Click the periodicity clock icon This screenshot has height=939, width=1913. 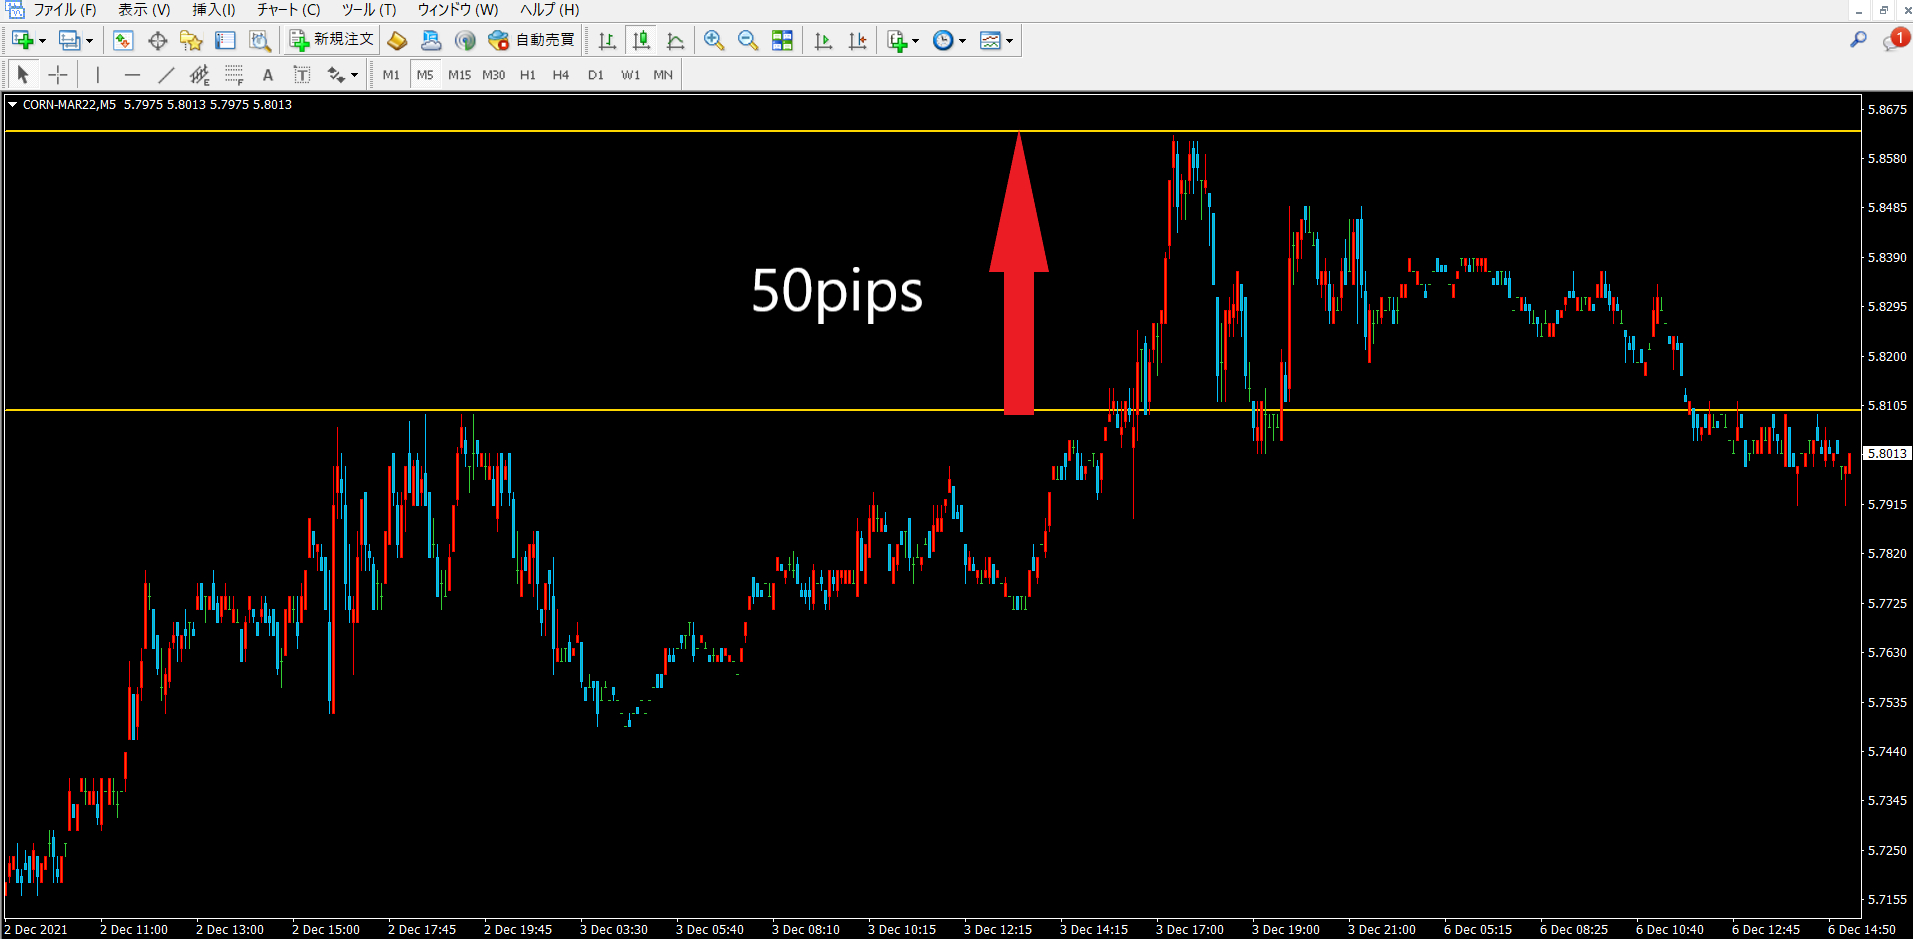click(x=943, y=40)
